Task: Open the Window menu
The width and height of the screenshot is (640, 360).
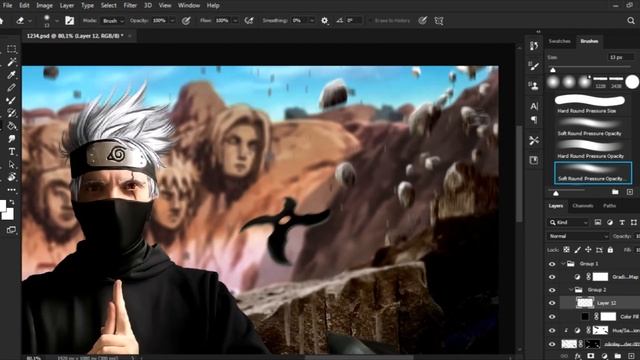Action: (x=189, y=5)
